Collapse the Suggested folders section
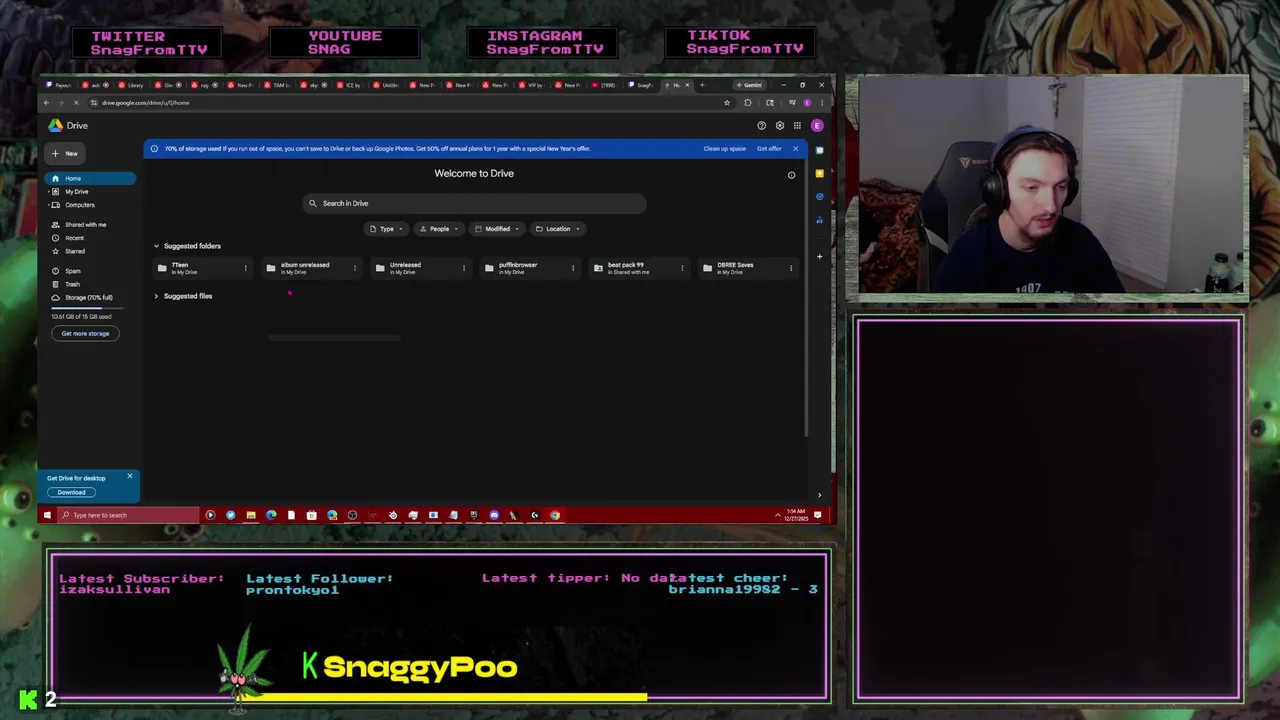Image resolution: width=1280 pixels, height=720 pixels. tap(156, 246)
